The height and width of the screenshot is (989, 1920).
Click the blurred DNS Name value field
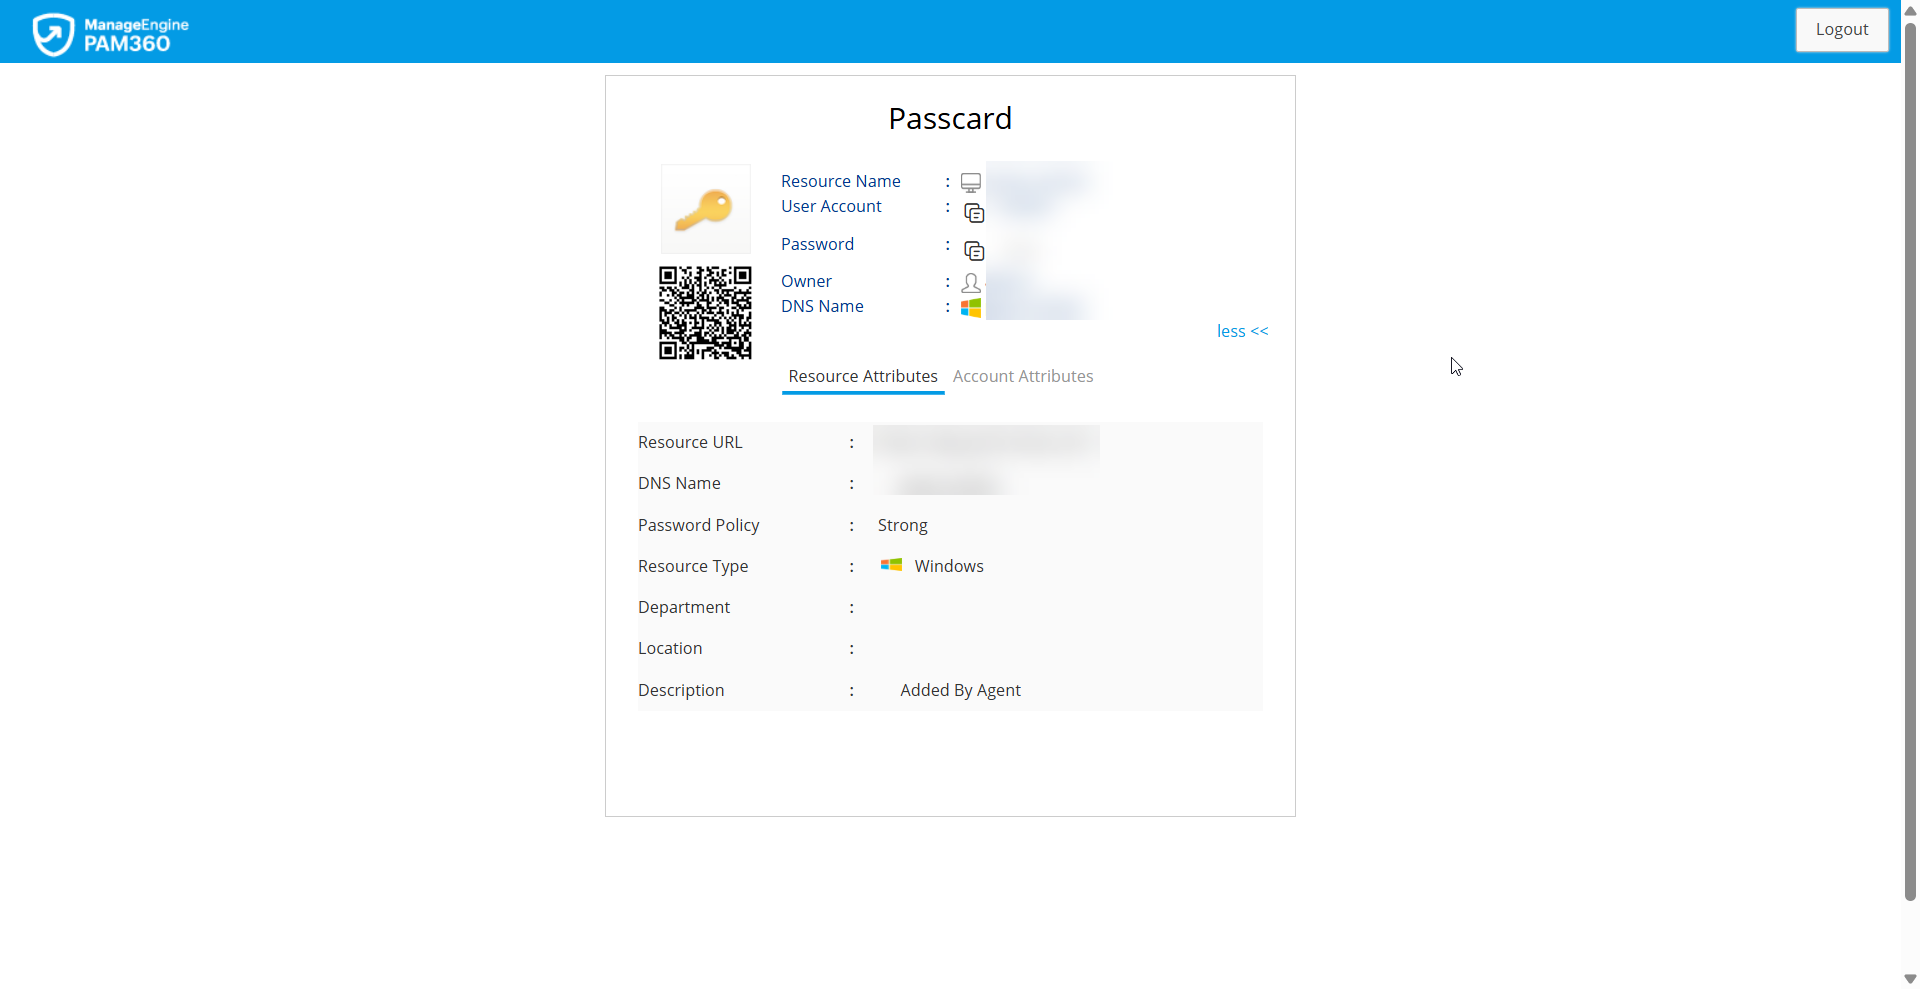click(945, 482)
